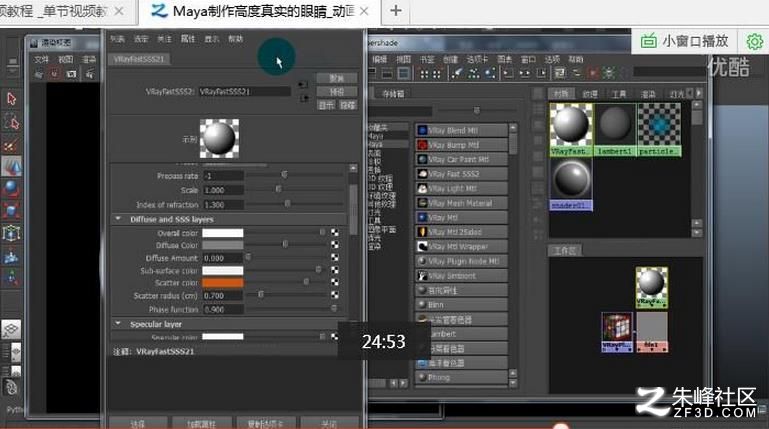
Task: Toggle the Diffuse Amount map checker button
Action: pos(335,257)
